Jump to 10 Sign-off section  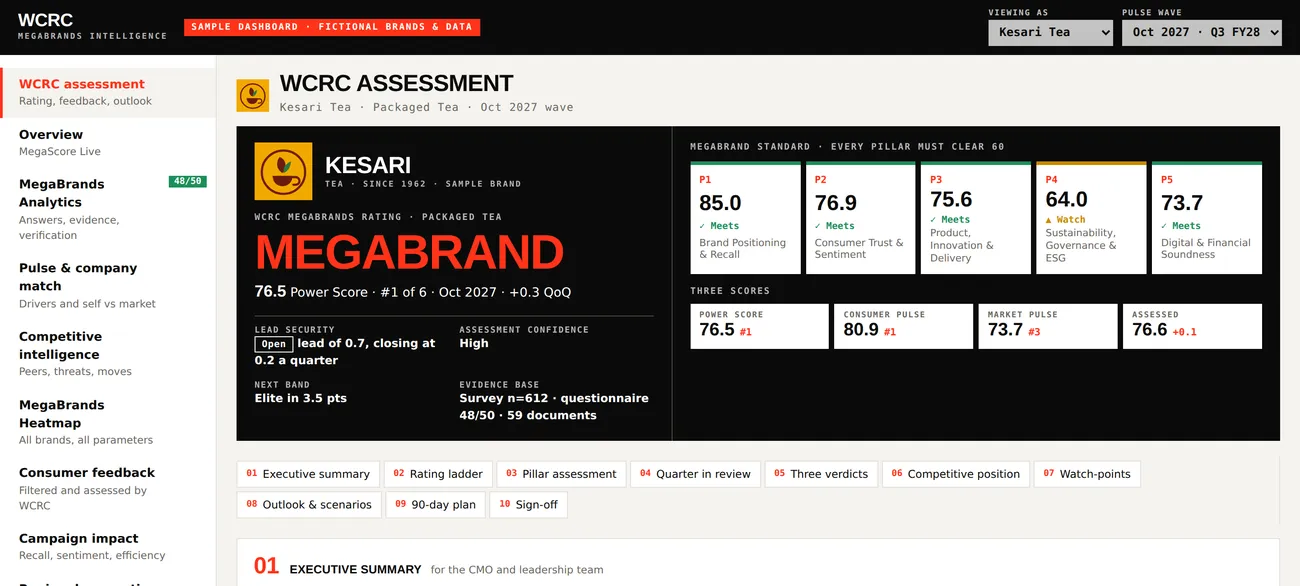pos(528,505)
